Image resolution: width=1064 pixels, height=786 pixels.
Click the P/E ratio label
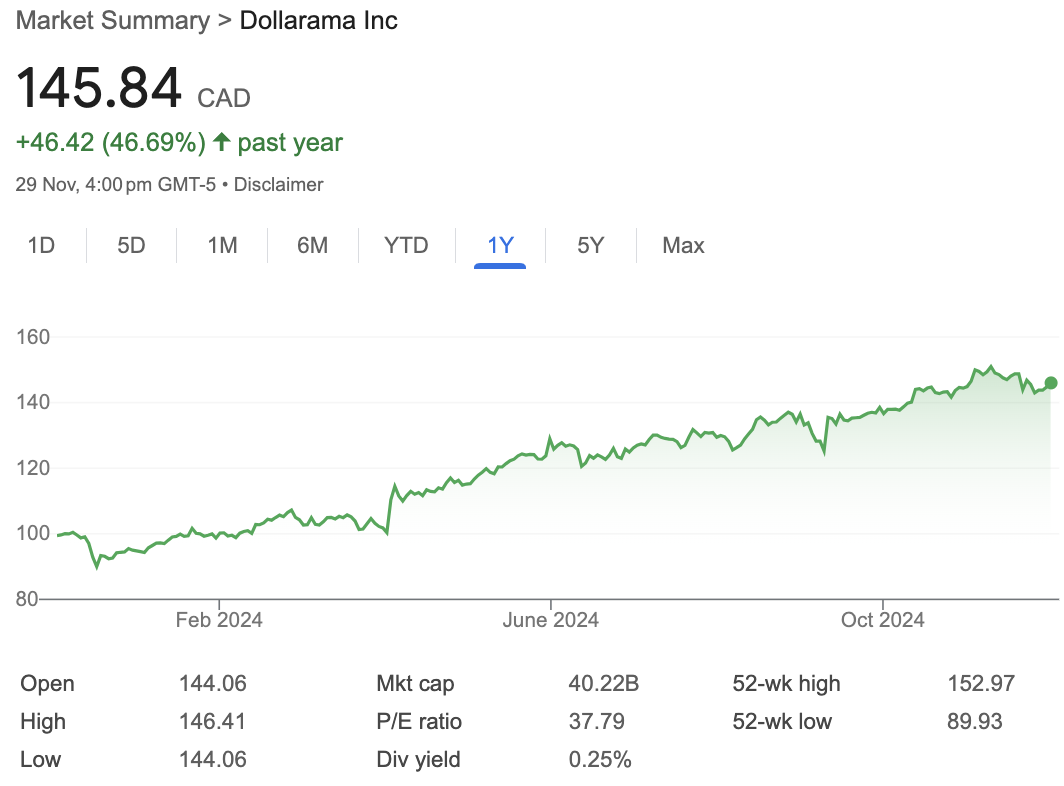pyautogui.click(x=419, y=721)
